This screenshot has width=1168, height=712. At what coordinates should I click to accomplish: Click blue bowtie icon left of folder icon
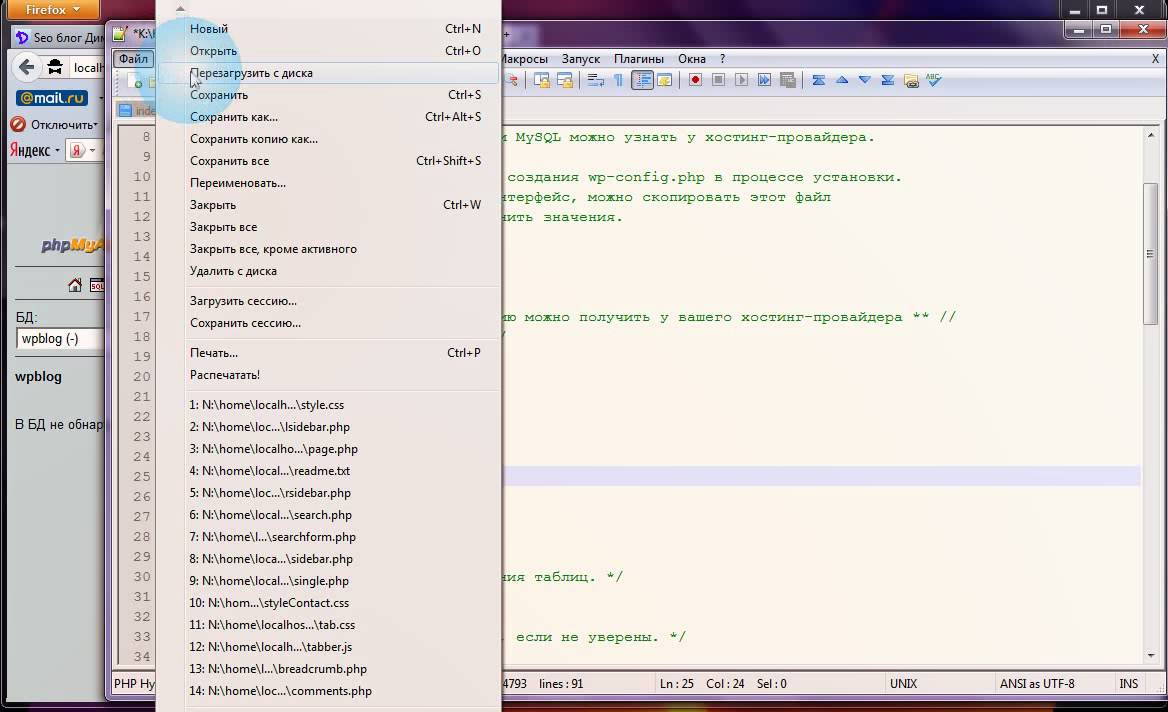tap(888, 80)
